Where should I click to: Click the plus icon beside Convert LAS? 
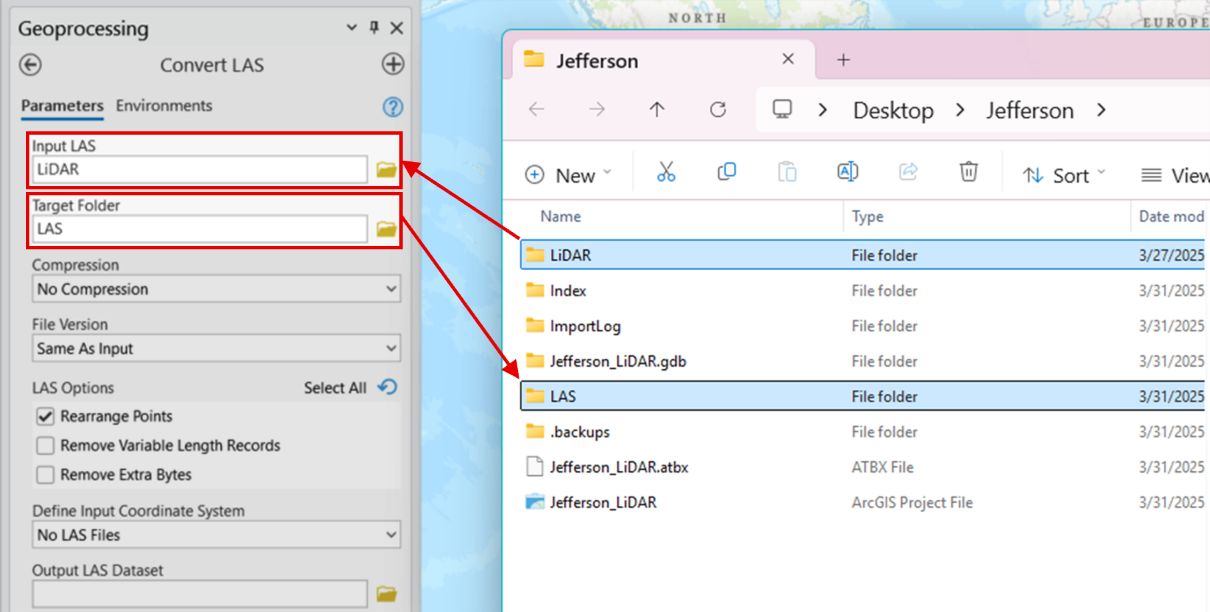(x=392, y=64)
